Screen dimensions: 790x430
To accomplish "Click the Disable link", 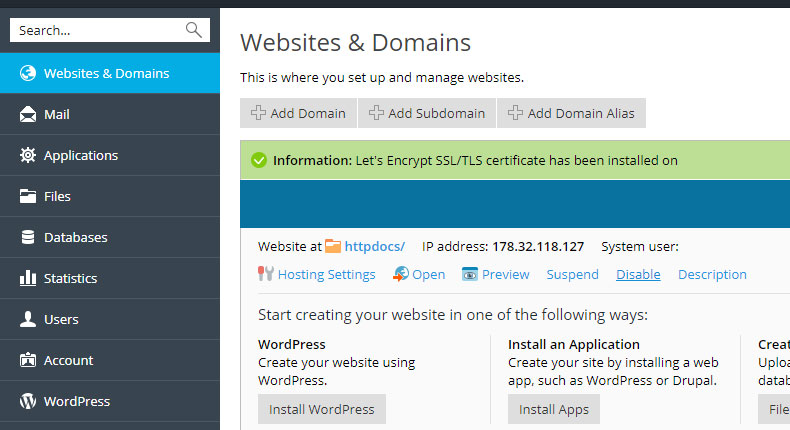I will (638, 274).
